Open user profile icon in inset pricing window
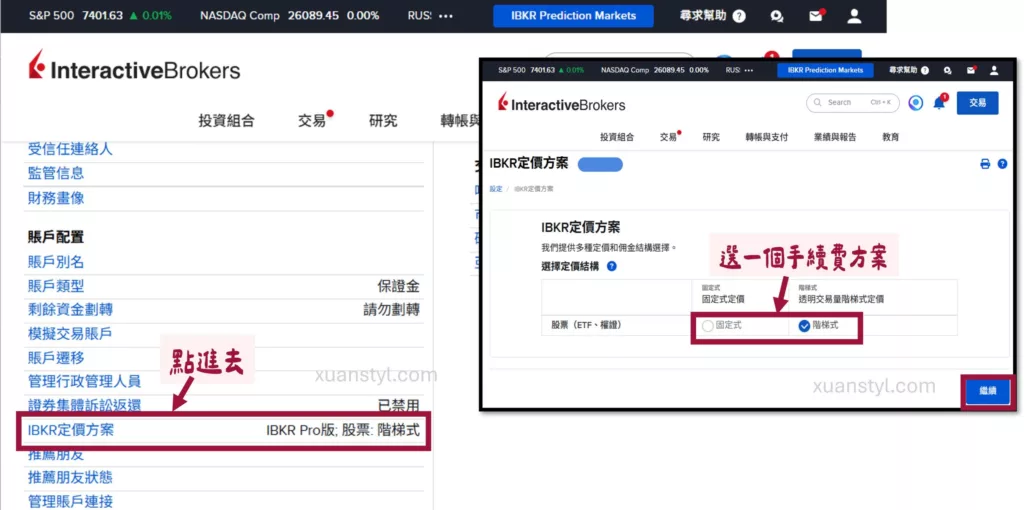This screenshot has height=510, width=1024. pos(994,70)
